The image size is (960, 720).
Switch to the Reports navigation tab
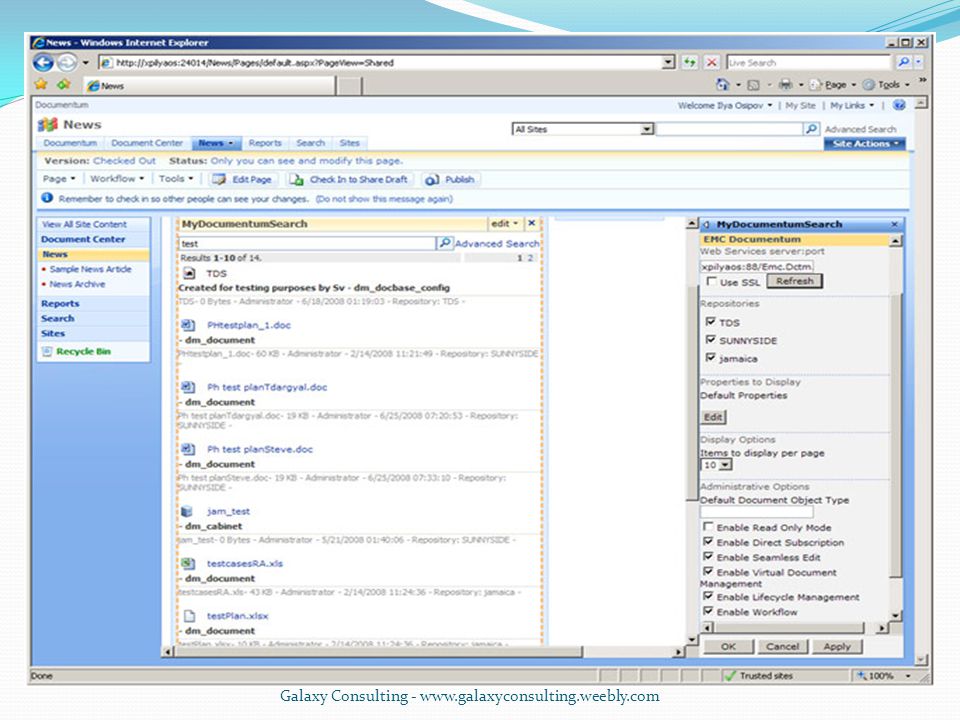tap(265, 143)
